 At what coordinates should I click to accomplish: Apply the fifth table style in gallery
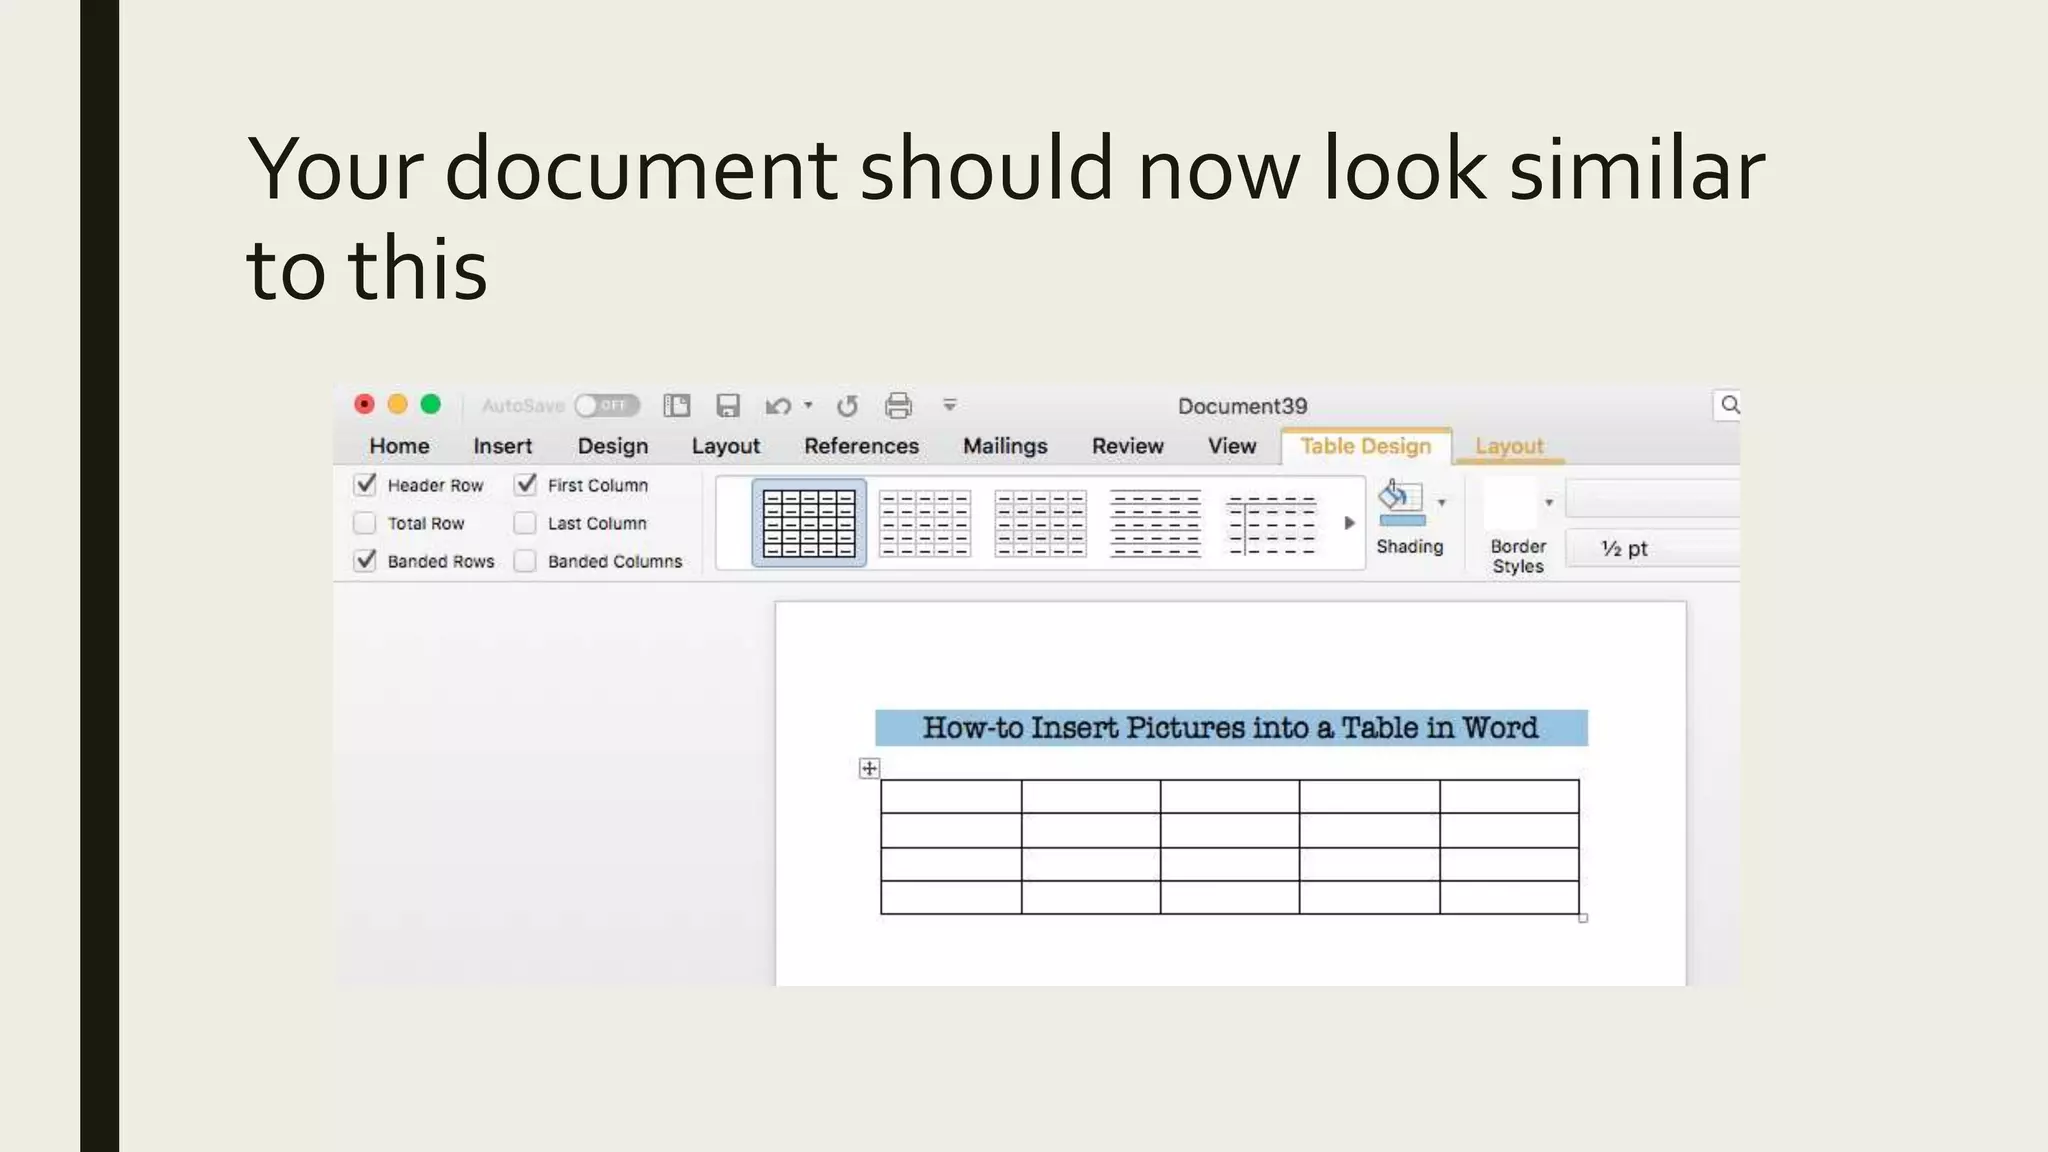(x=1271, y=523)
